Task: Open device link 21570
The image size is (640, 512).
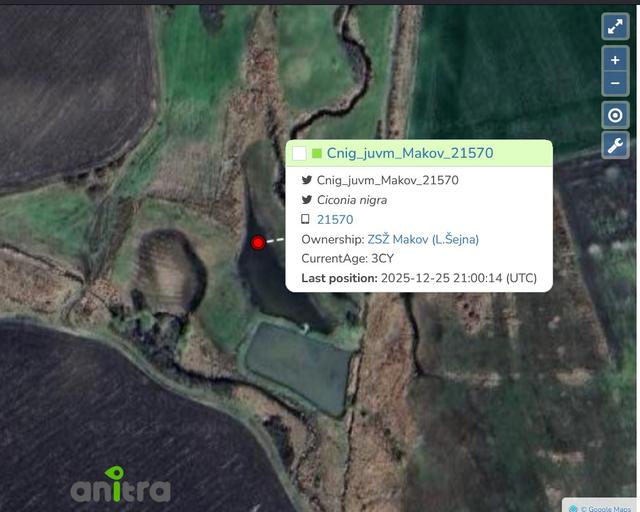Action: point(335,220)
